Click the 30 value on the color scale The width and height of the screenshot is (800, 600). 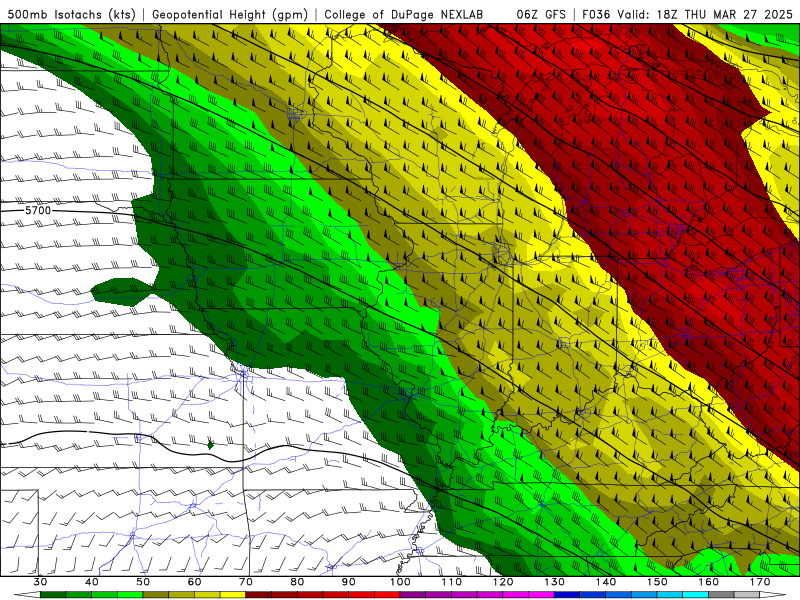click(x=40, y=582)
